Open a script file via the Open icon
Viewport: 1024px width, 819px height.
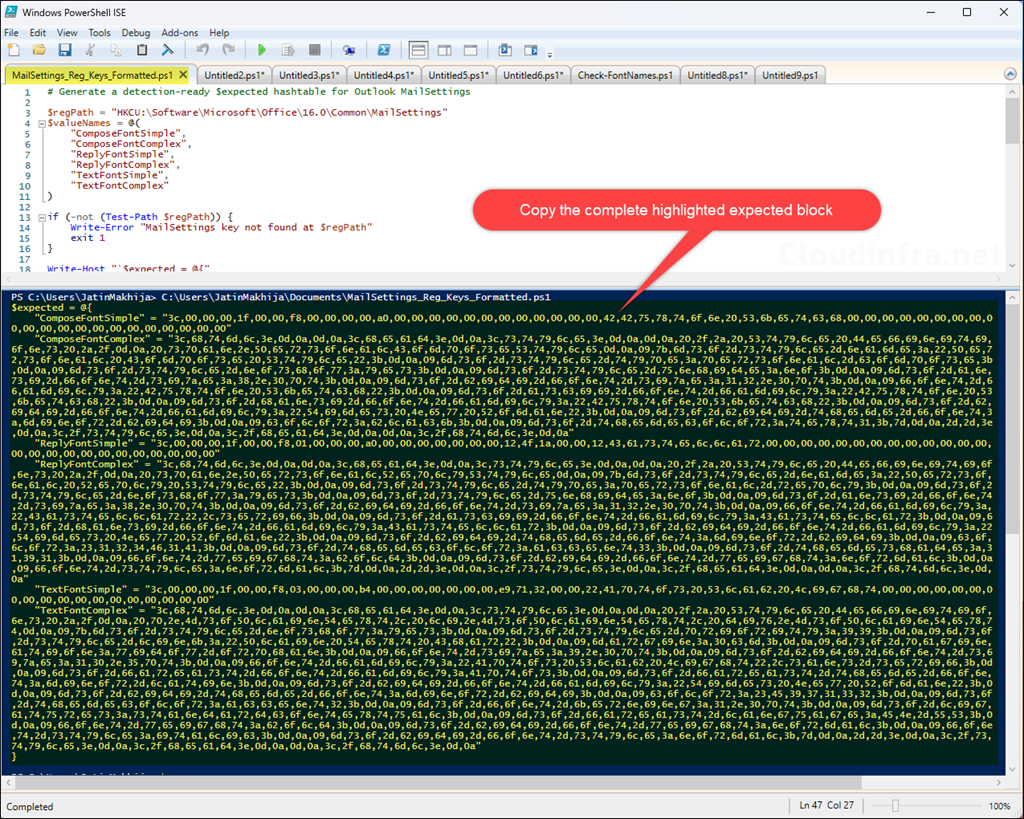point(37,50)
